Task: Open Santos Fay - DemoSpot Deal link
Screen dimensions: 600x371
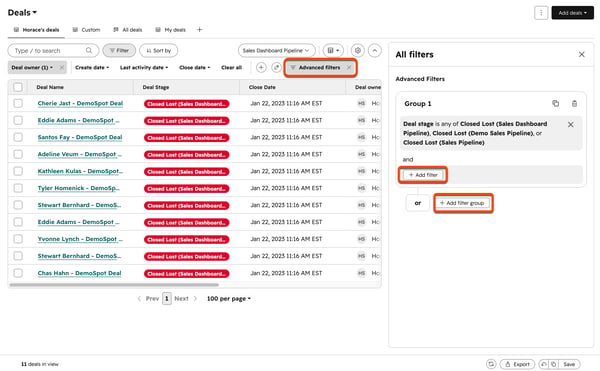Action: (80, 137)
